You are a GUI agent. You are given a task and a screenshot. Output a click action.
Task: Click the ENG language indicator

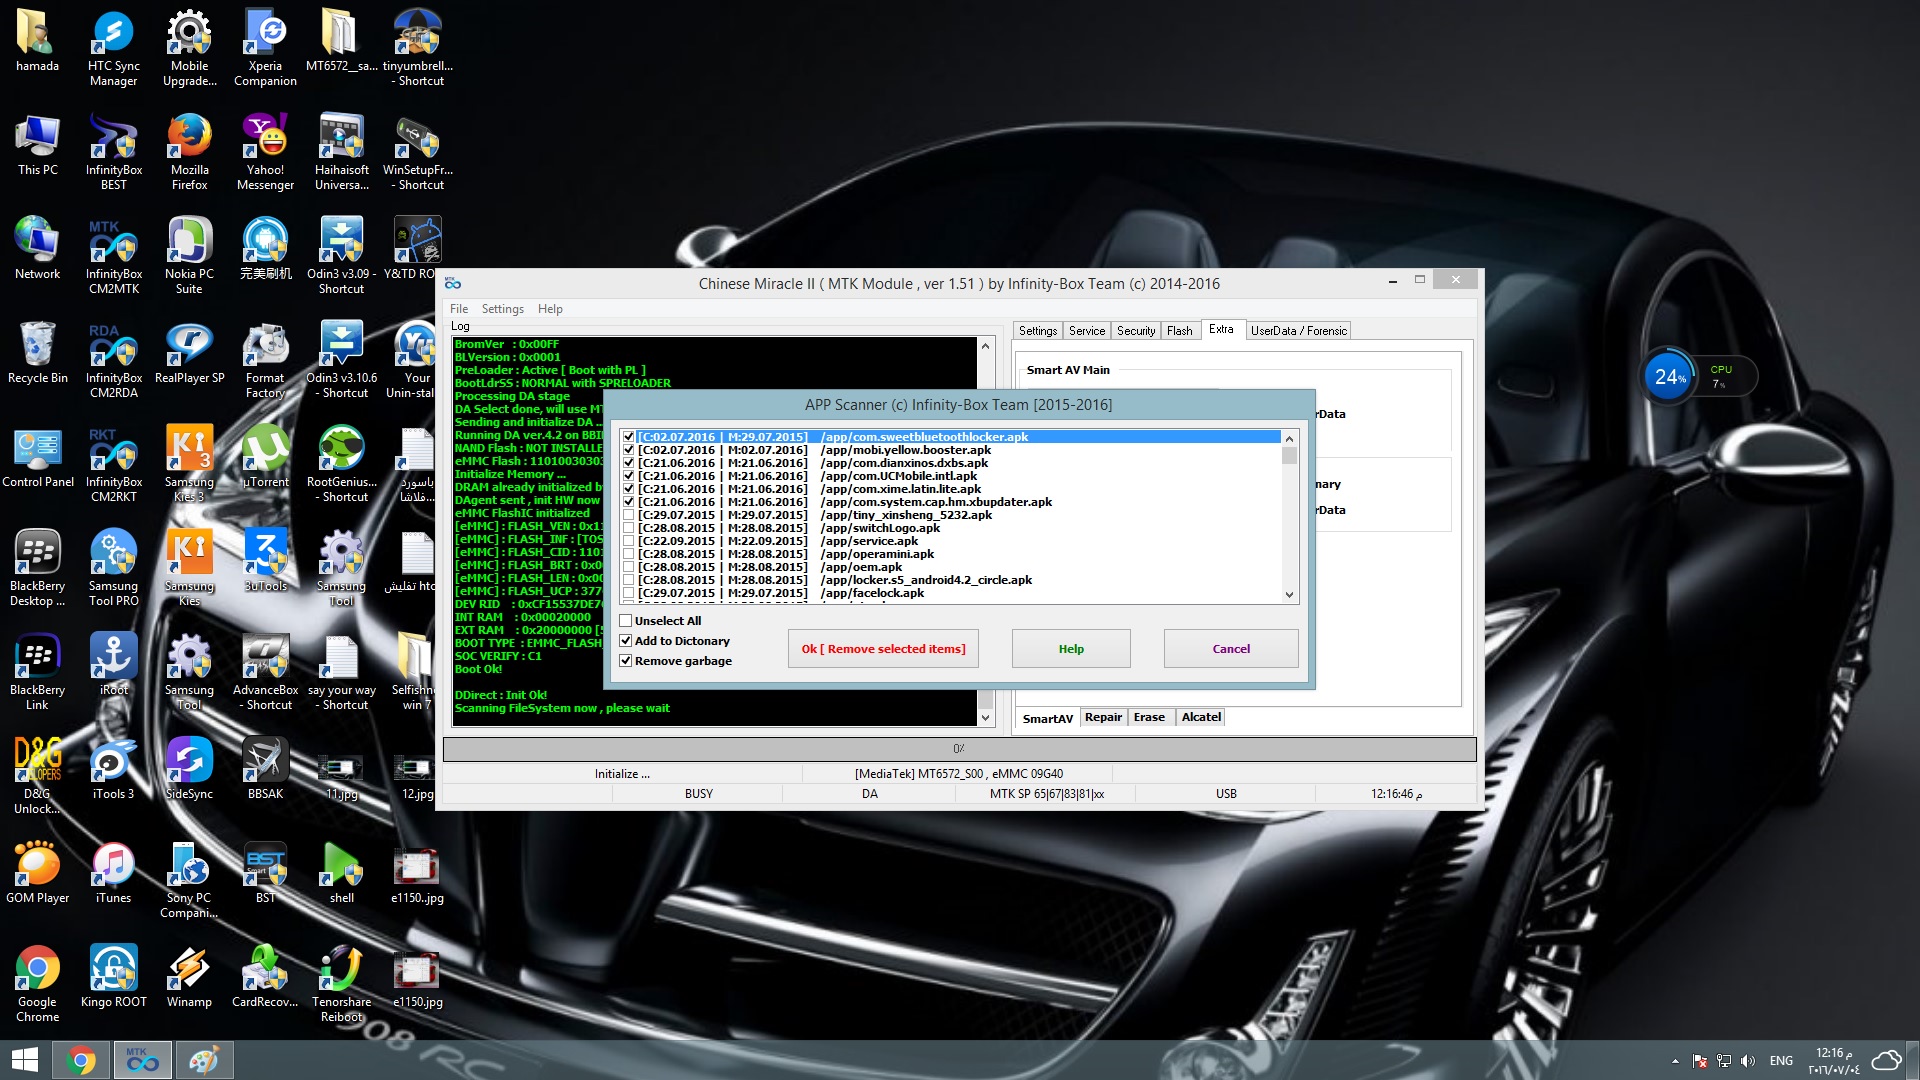tap(1781, 1061)
